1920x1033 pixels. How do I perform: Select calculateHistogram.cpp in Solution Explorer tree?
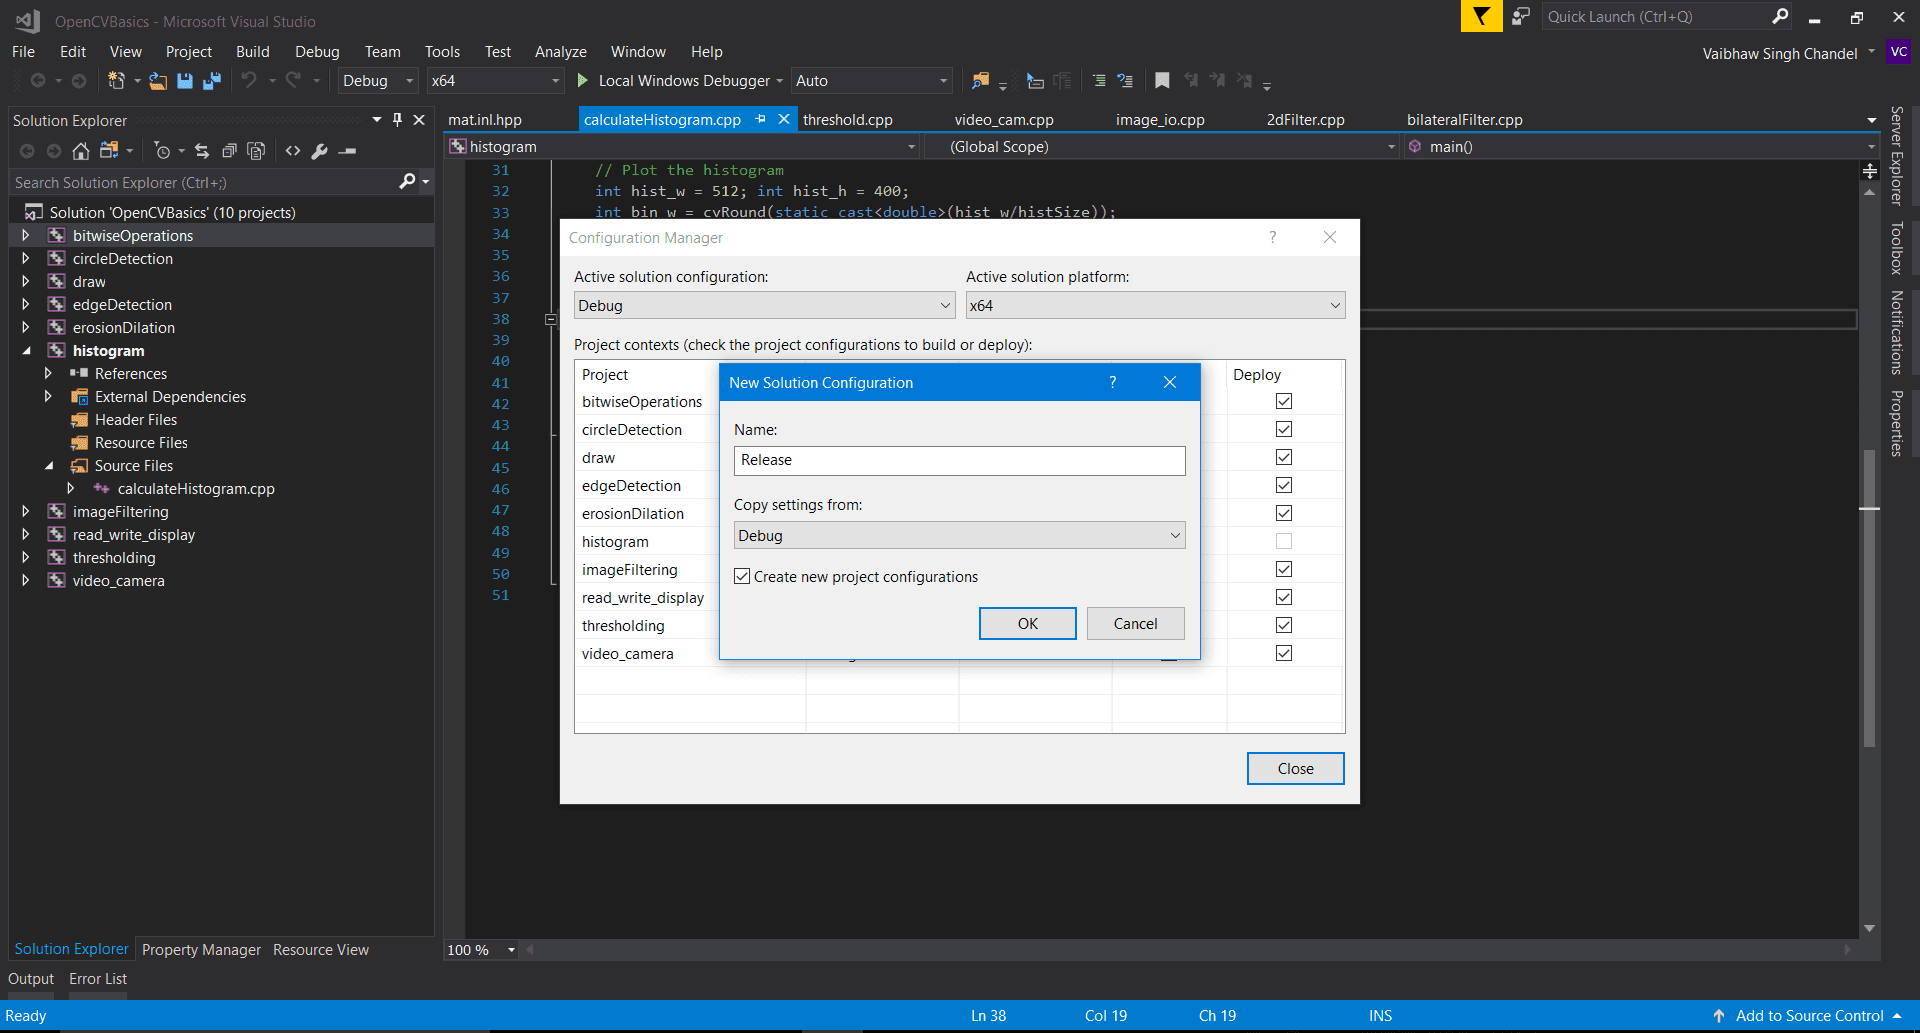(x=196, y=489)
